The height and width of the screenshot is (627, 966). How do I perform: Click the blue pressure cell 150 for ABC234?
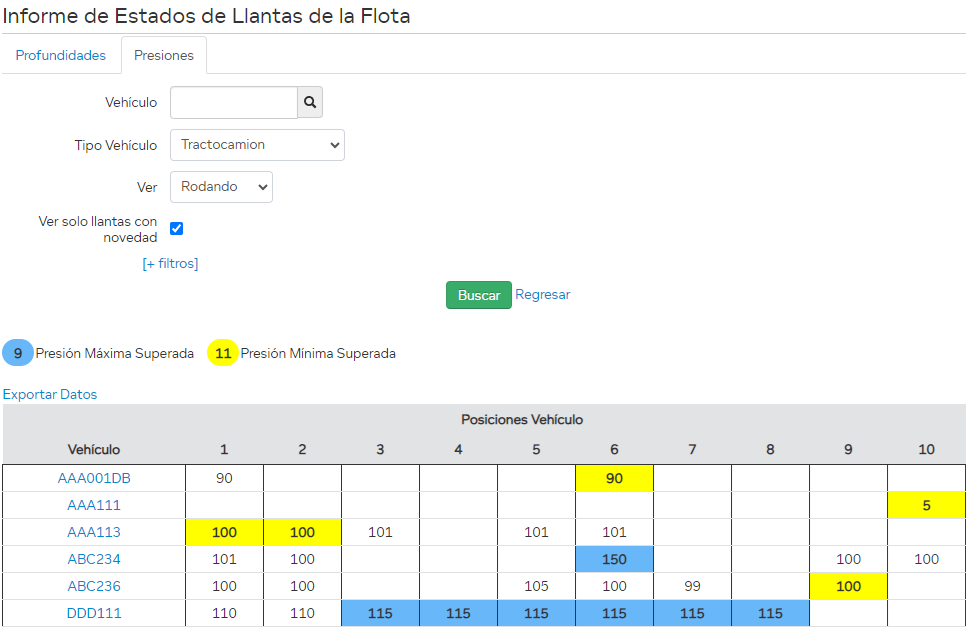614,559
